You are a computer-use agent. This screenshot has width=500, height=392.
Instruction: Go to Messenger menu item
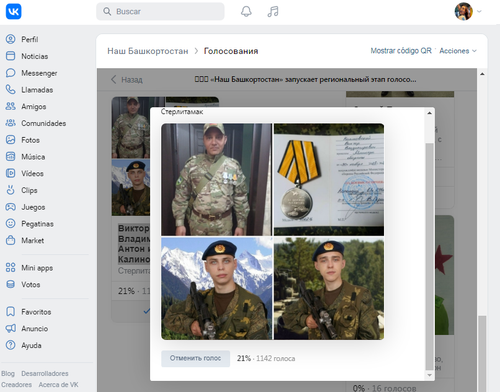pos(39,73)
